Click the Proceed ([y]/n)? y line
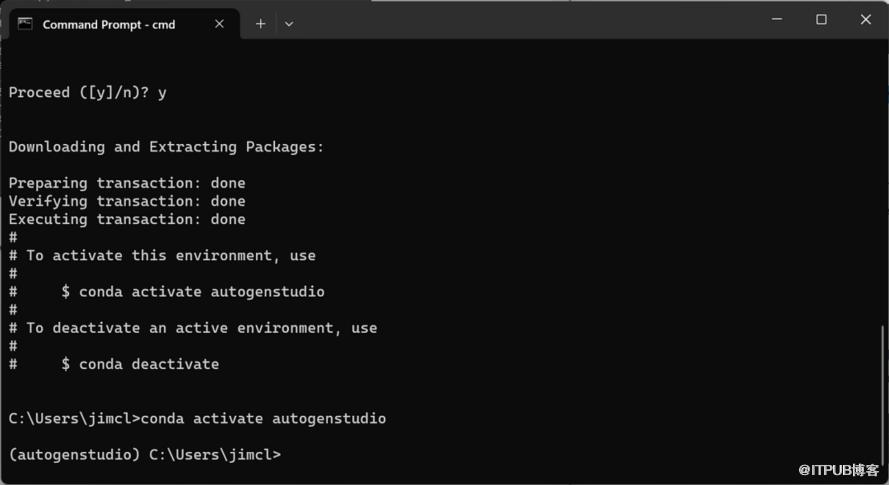This screenshot has height=485, width=889. 87,92
